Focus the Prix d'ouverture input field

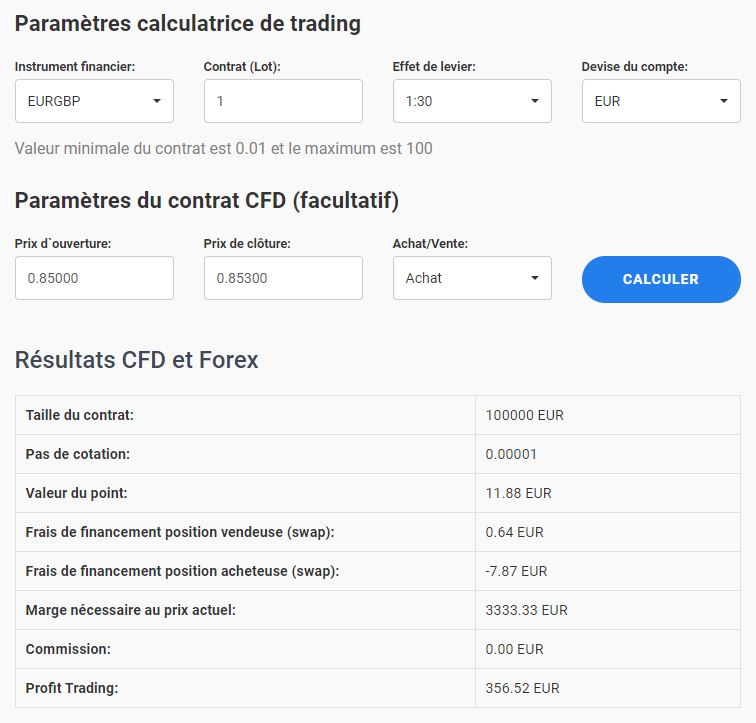[x=94, y=278]
